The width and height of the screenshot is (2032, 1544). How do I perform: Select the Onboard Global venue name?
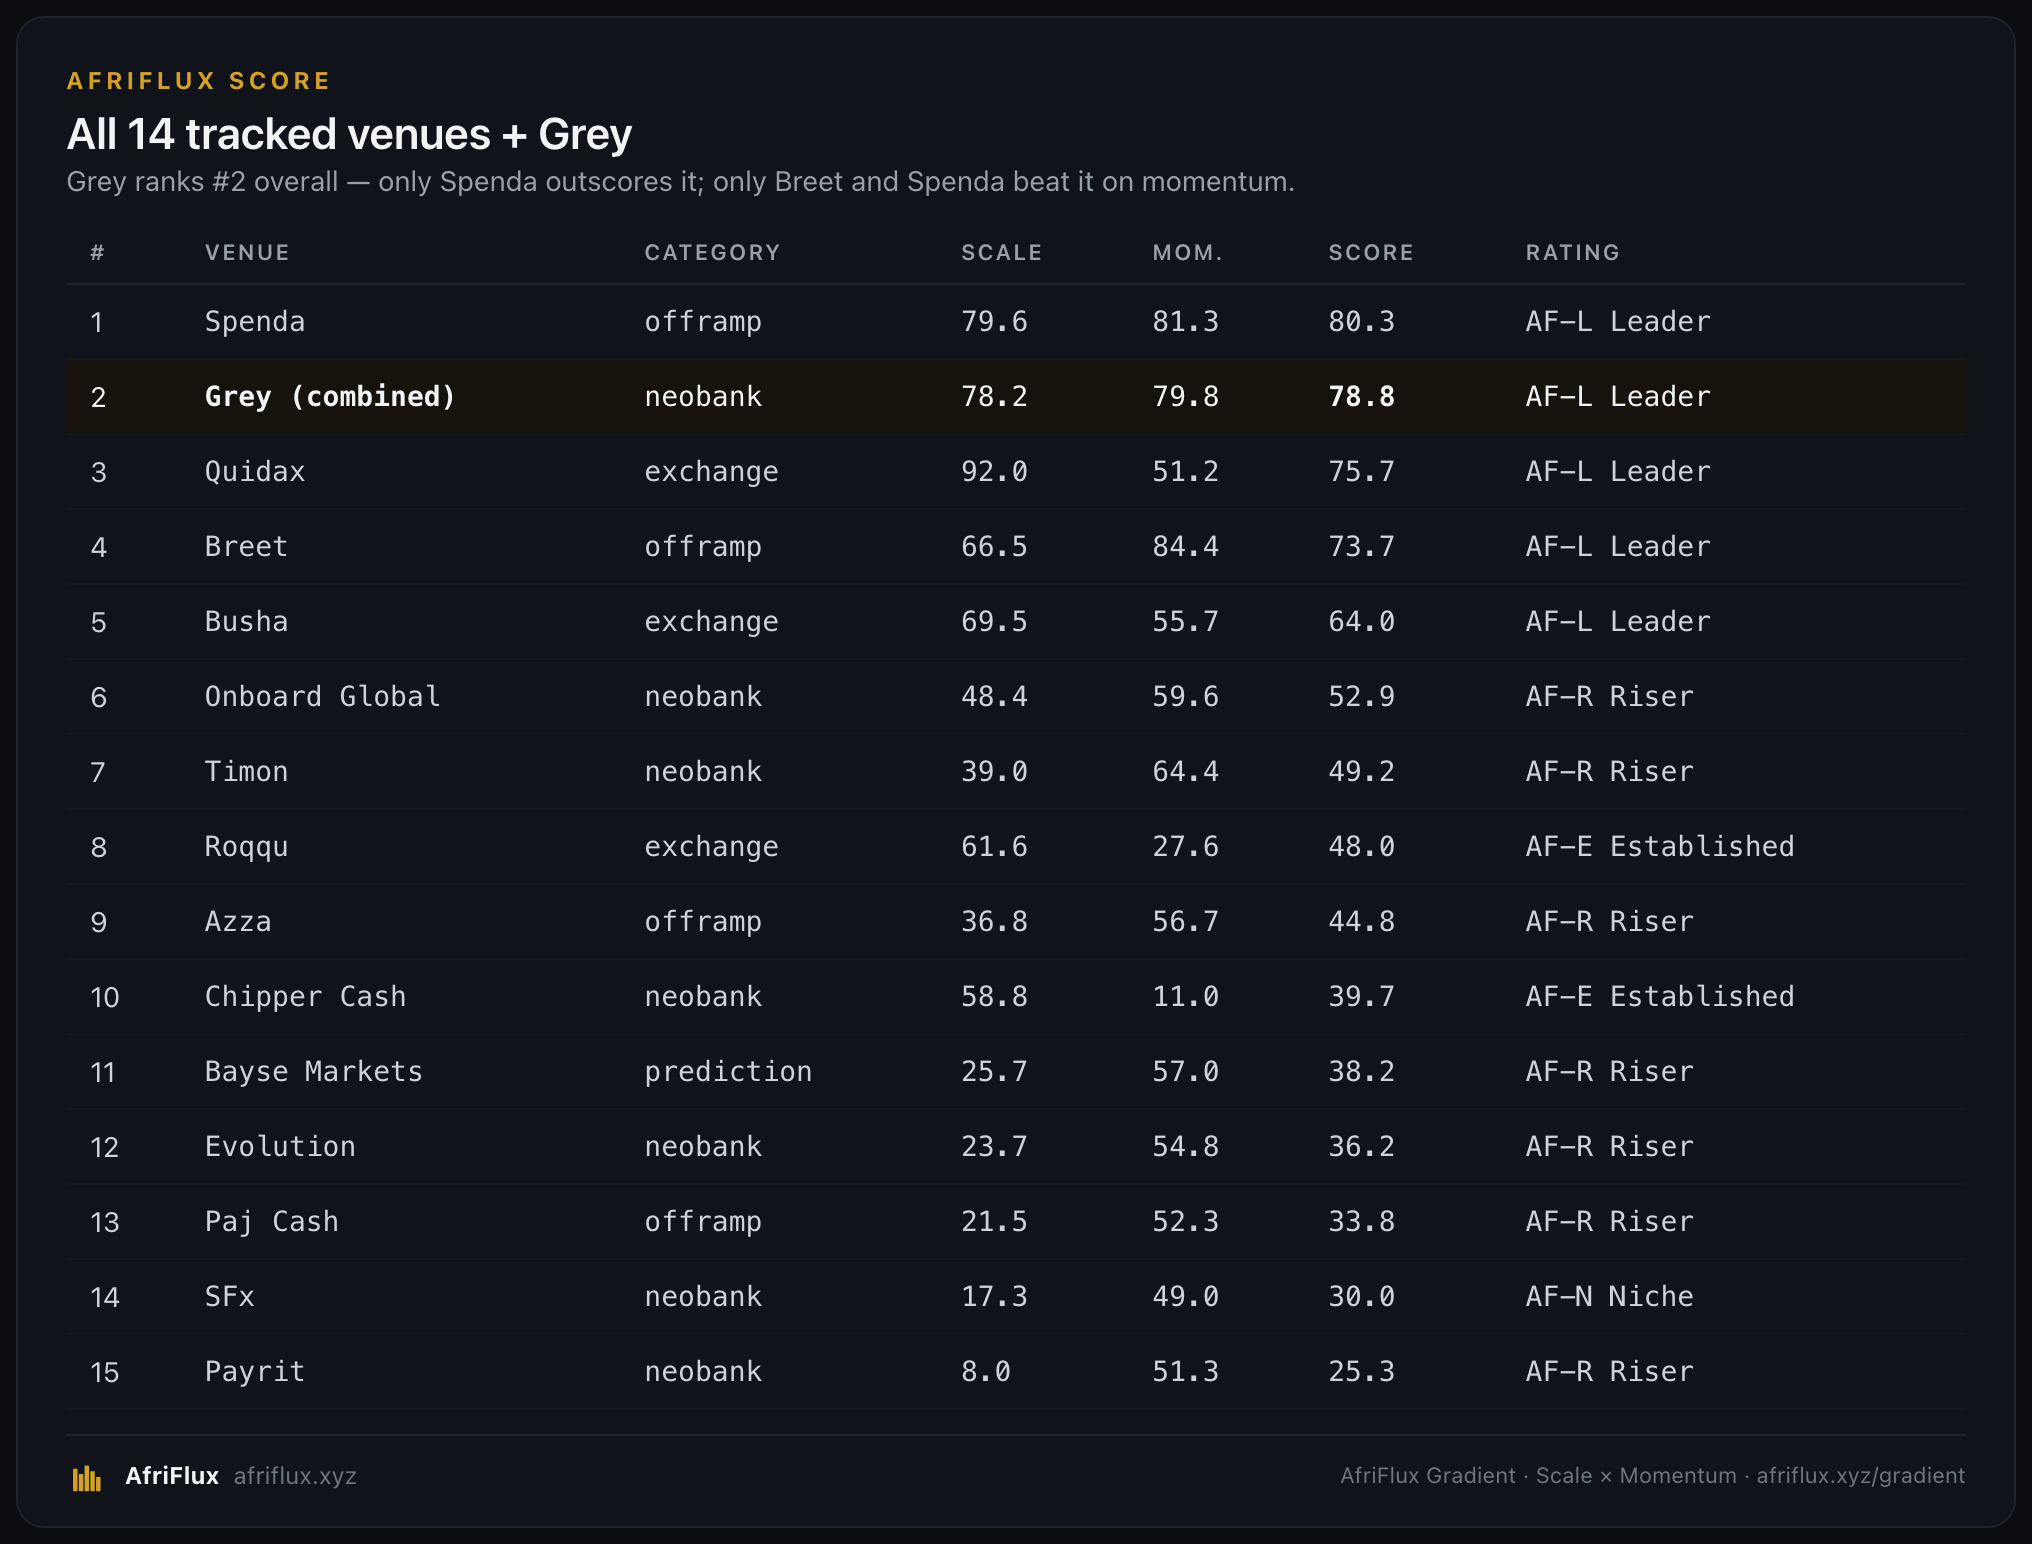(322, 697)
